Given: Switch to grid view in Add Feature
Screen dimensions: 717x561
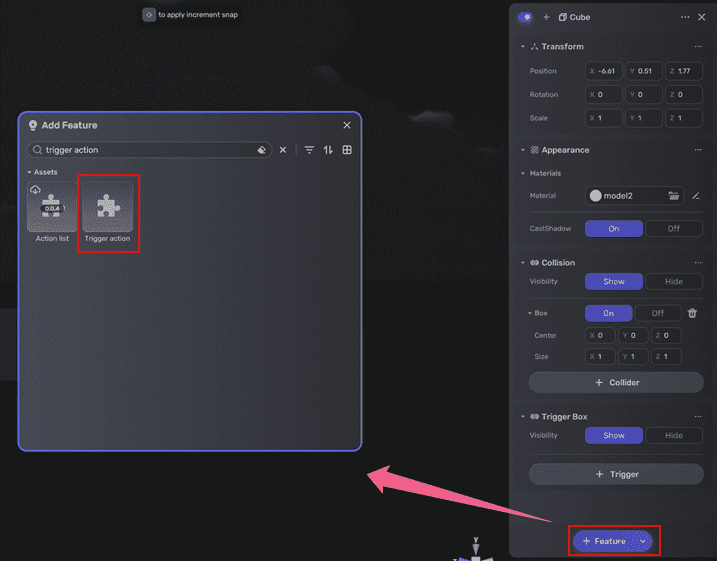Looking at the screenshot, I should (347, 150).
